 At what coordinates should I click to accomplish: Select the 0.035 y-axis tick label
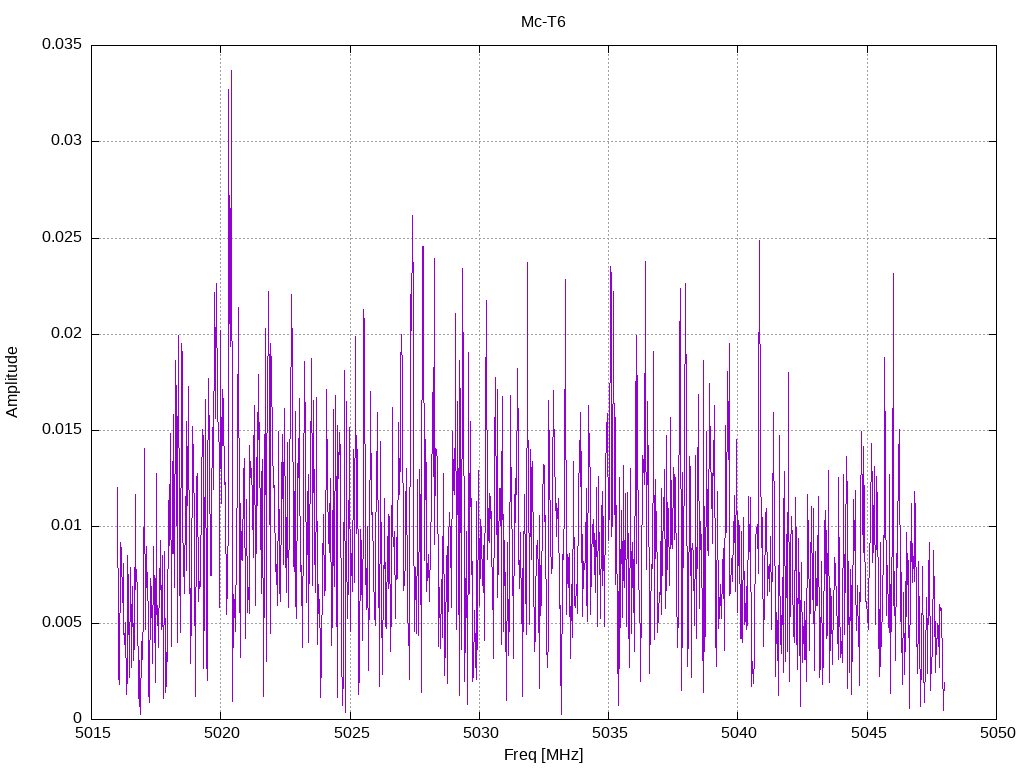pyautogui.click(x=61, y=45)
